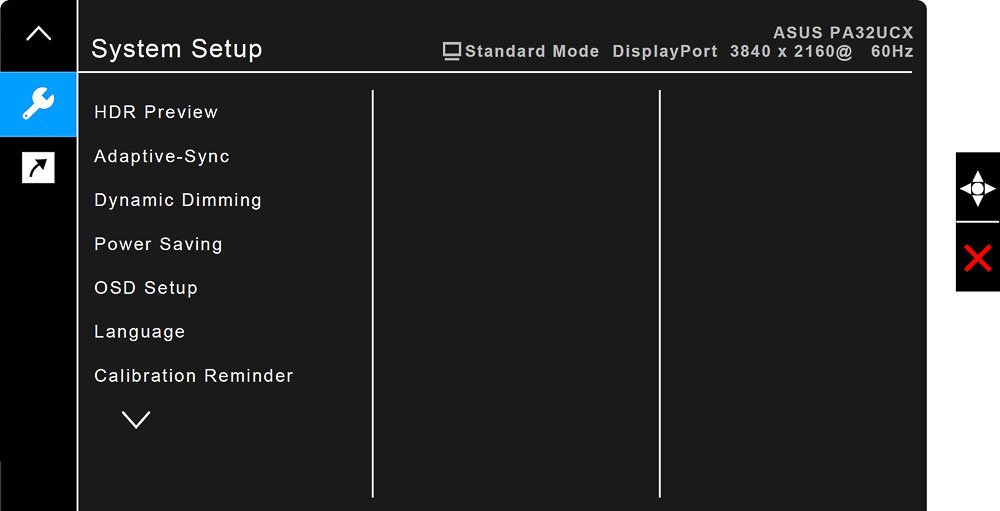Choose the Language menu item
This screenshot has height=511, width=1000.
pyautogui.click(x=140, y=332)
